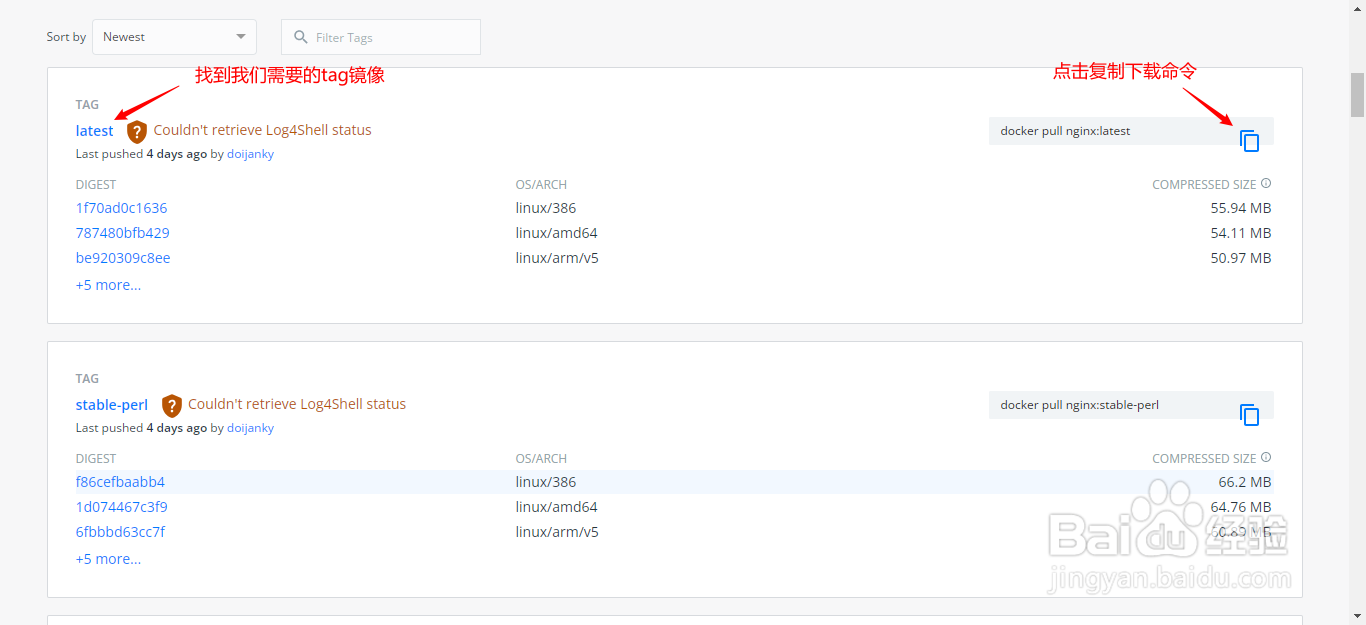The height and width of the screenshot is (625, 1366).
Task: Click the search magnifier in the Filter Tags box
Action: [301, 37]
